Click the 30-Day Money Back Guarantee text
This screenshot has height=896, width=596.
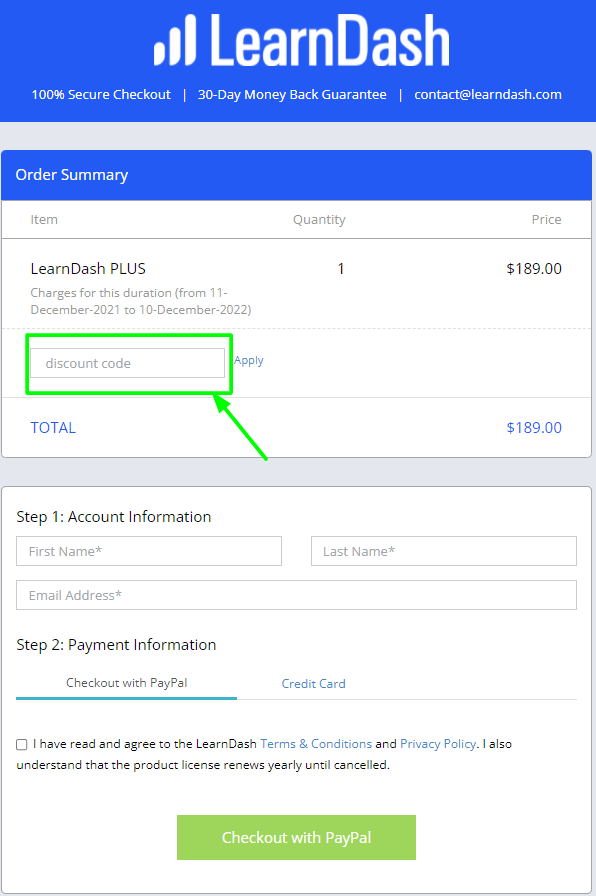[292, 94]
